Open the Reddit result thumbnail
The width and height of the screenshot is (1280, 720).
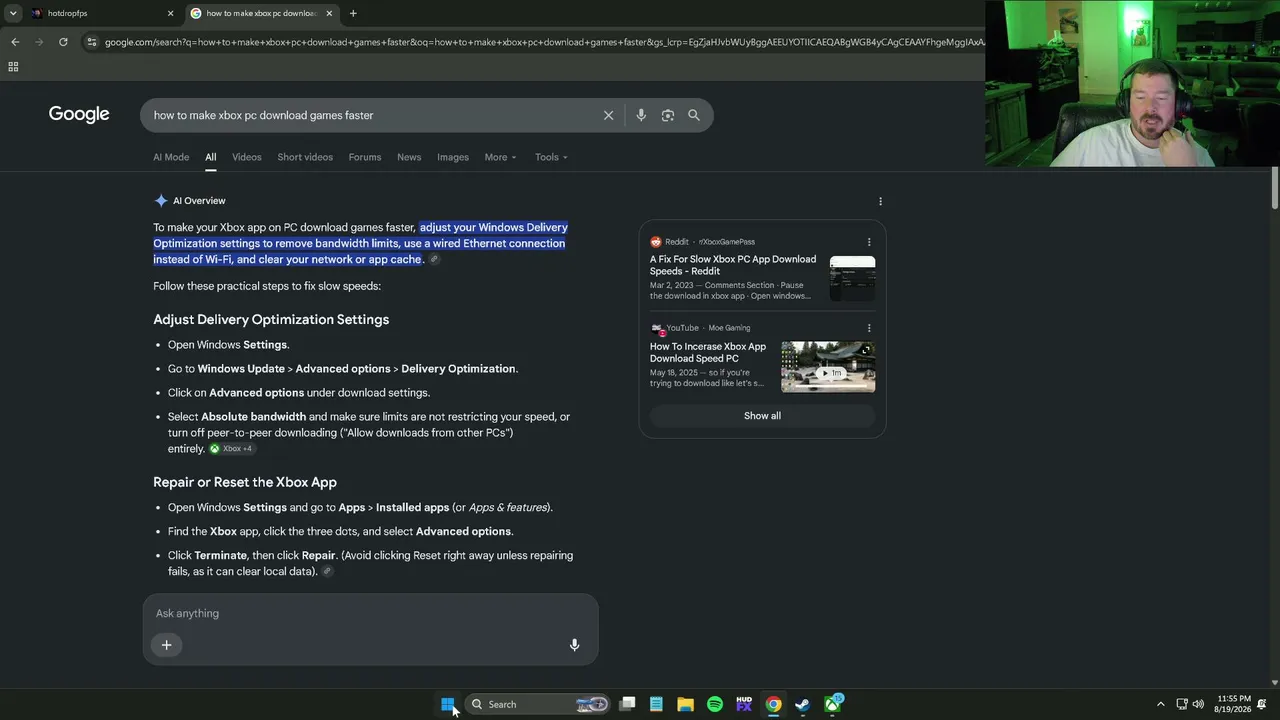click(x=852, y=278)
